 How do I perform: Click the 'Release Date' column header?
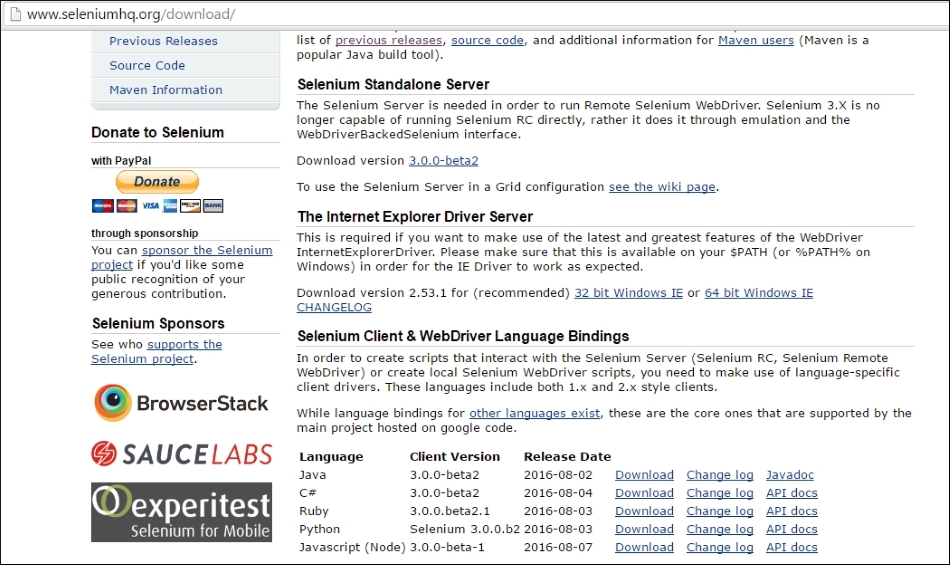coord(567,457)
